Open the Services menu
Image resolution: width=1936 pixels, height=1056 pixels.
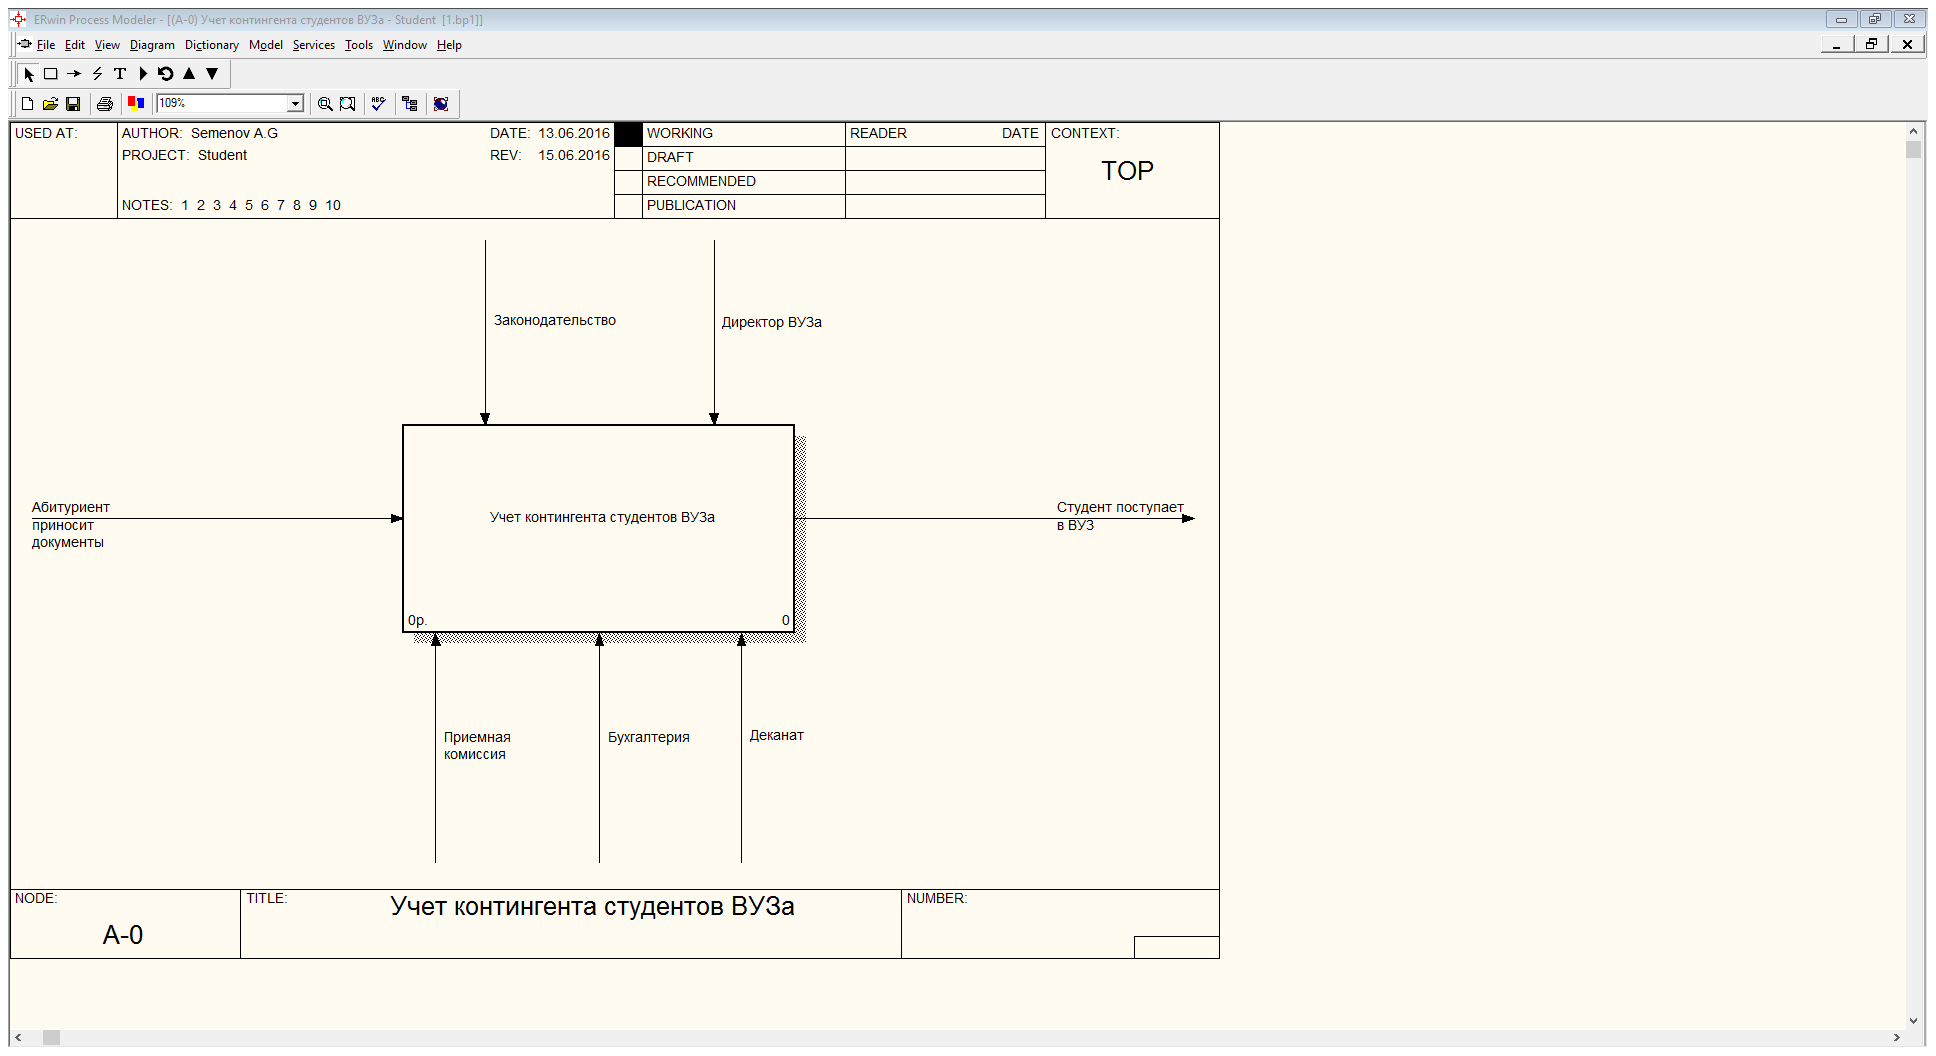pyautogui.click(x=314, y=45)
